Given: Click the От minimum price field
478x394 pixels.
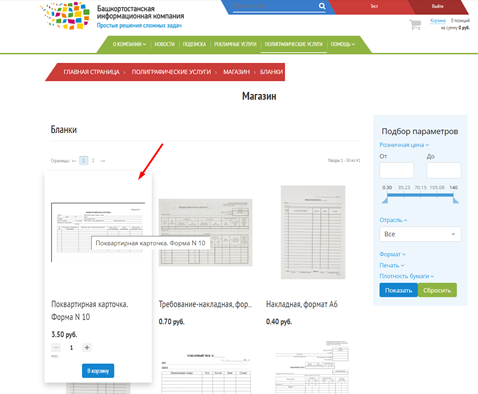Looking at the screenshot, I should coord(396,170).
